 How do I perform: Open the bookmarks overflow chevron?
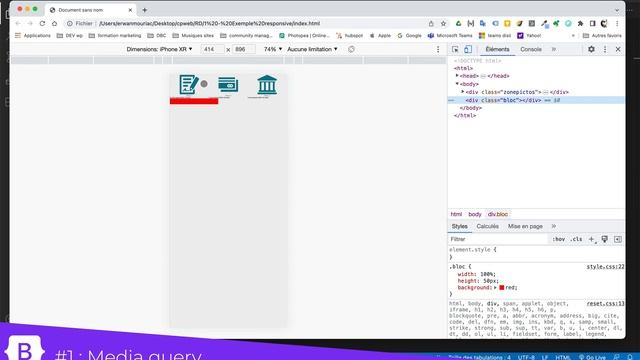[573, 36]
